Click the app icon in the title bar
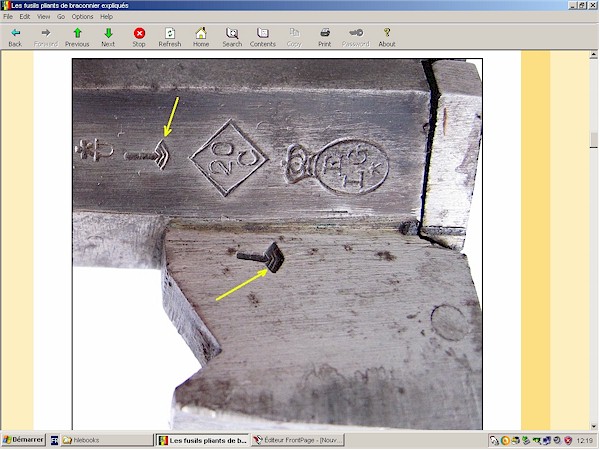Image resolution: width=600 pixels, height=450 pixels. click(6, 5)
